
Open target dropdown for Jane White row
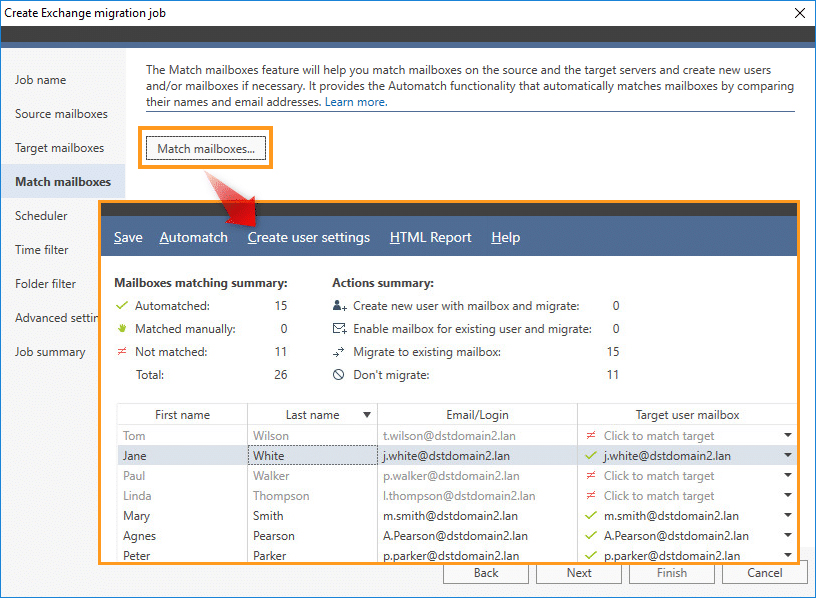click(788, 455)
